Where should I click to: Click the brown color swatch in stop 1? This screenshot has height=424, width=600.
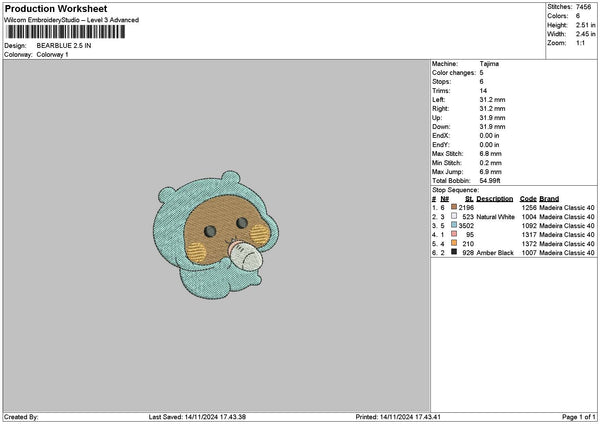[x=455, y=207]
